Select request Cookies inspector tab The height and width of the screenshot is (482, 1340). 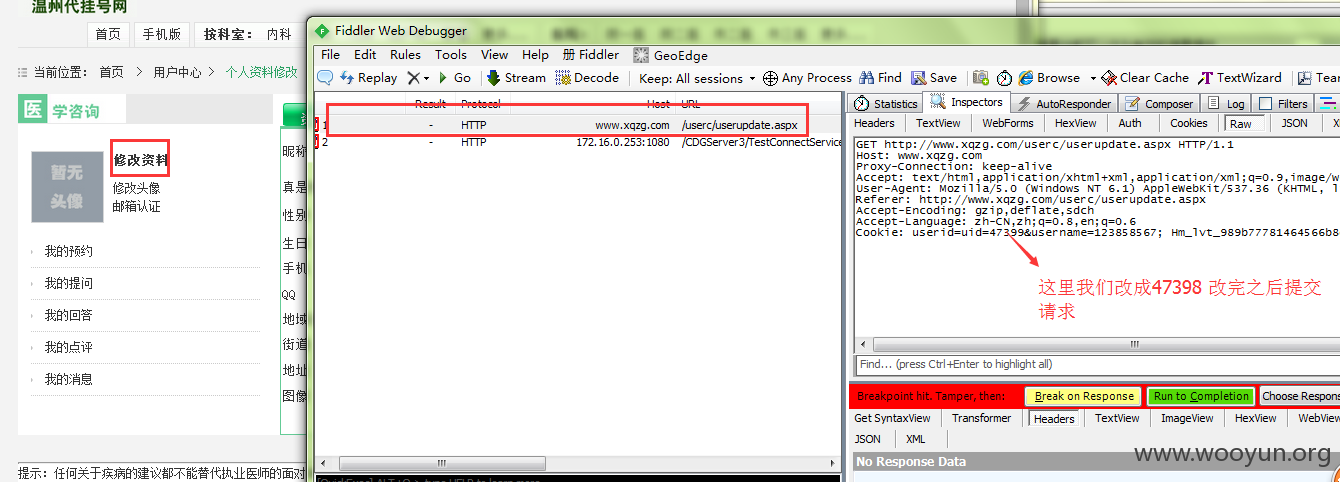coord(1189,123)
